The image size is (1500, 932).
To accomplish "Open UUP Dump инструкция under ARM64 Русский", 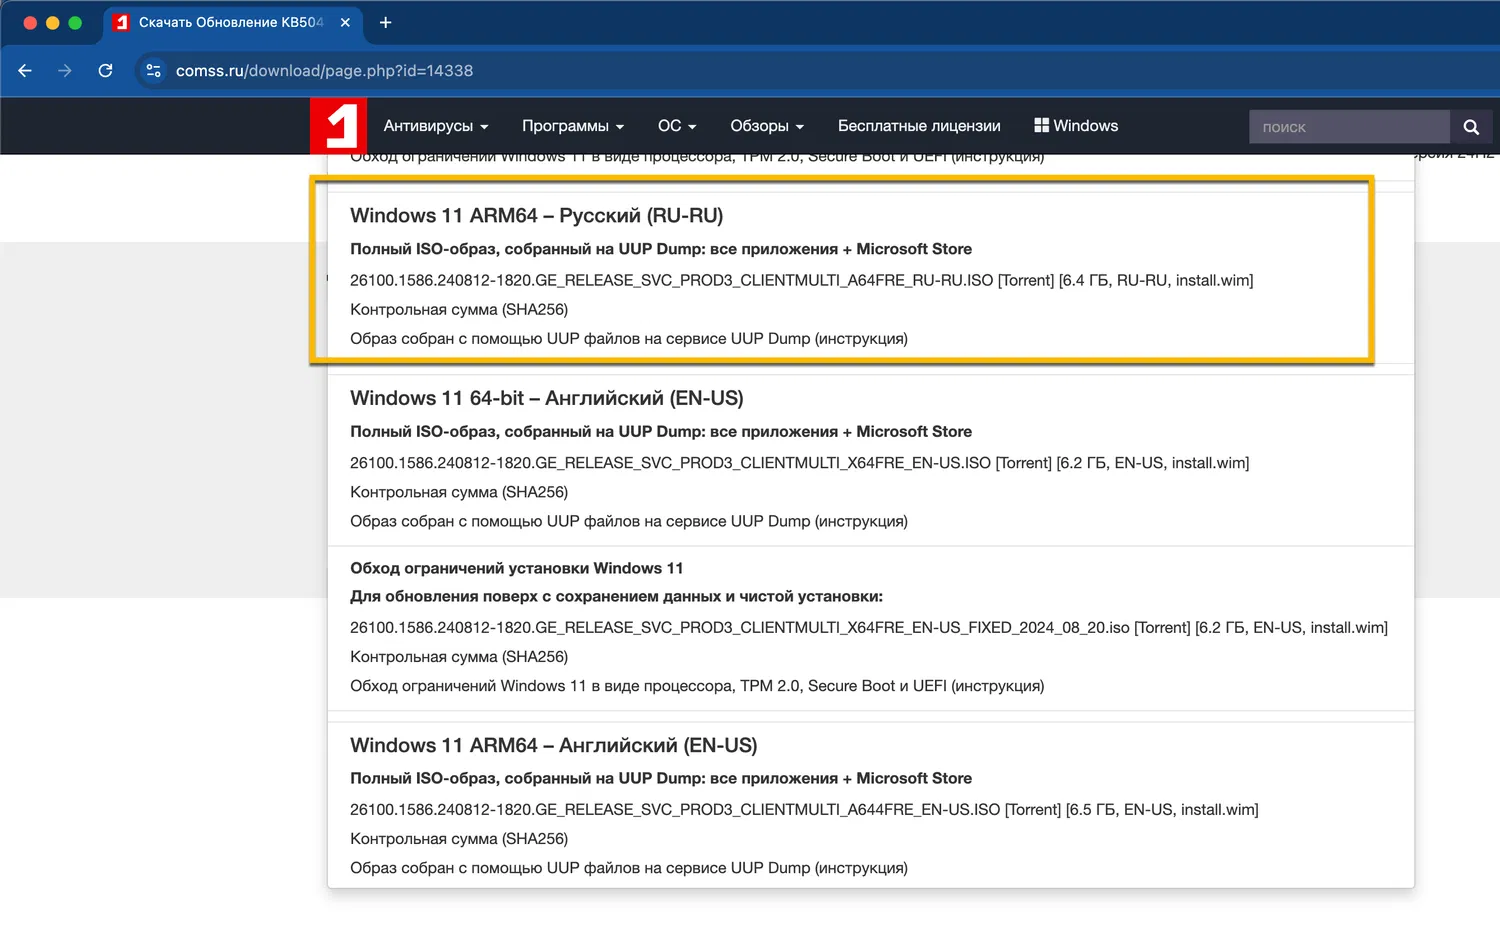I will [x=861, y=339].
